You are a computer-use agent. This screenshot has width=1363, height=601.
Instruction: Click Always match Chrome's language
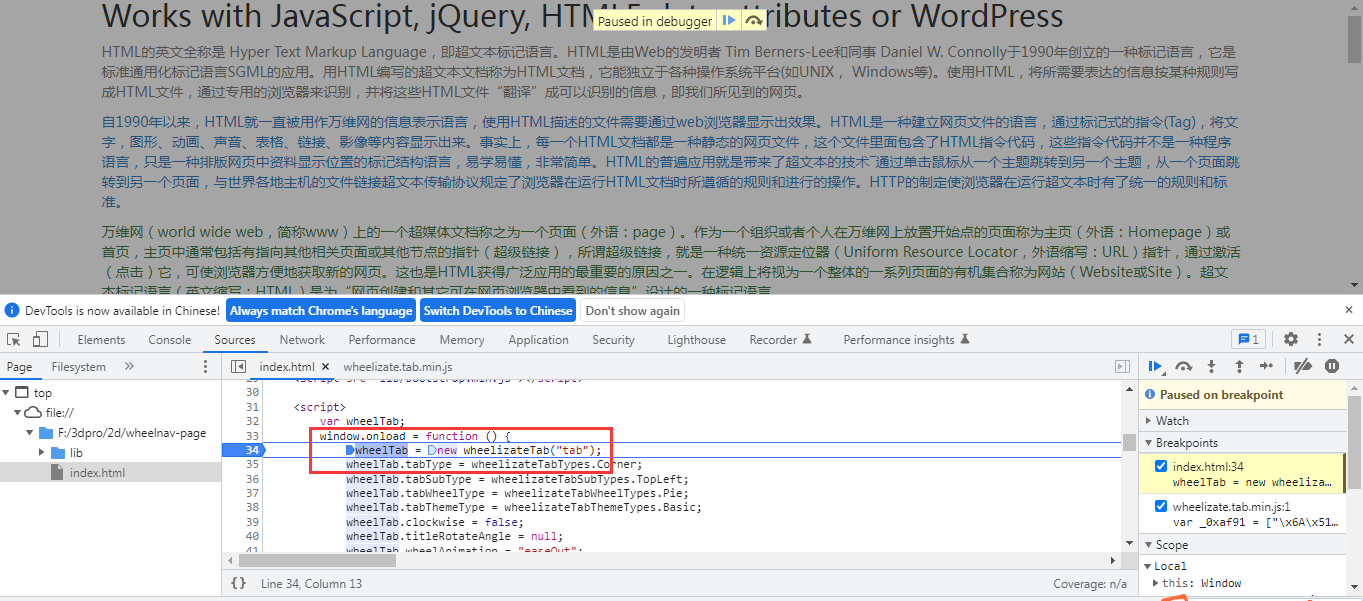pos(321,310)
